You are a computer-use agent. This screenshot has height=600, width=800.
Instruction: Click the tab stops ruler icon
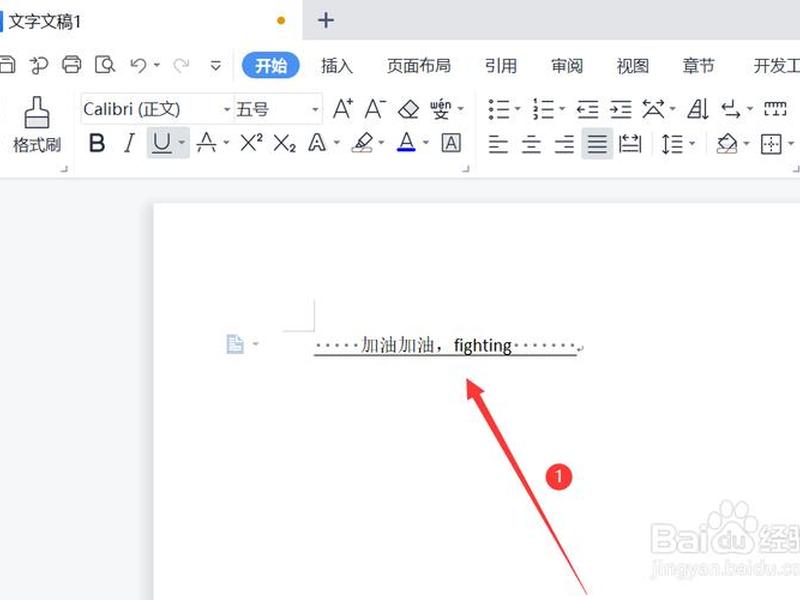click(775, 109)
